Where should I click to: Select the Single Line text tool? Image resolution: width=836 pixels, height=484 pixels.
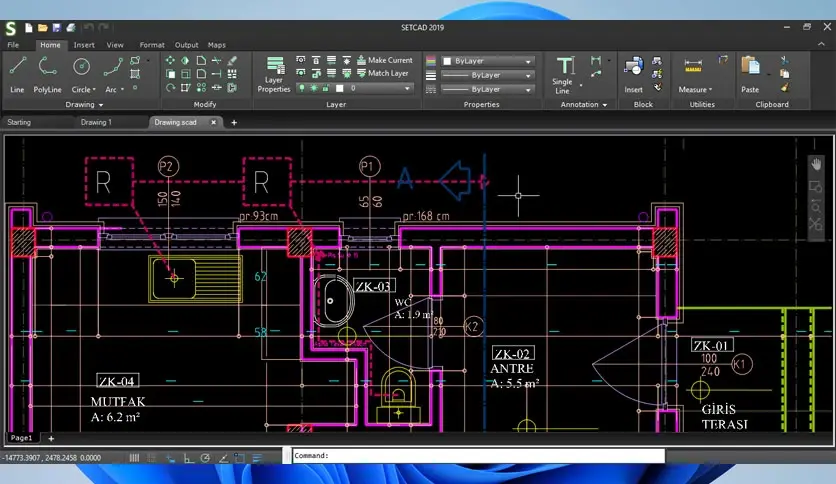(x=563, y=72)
